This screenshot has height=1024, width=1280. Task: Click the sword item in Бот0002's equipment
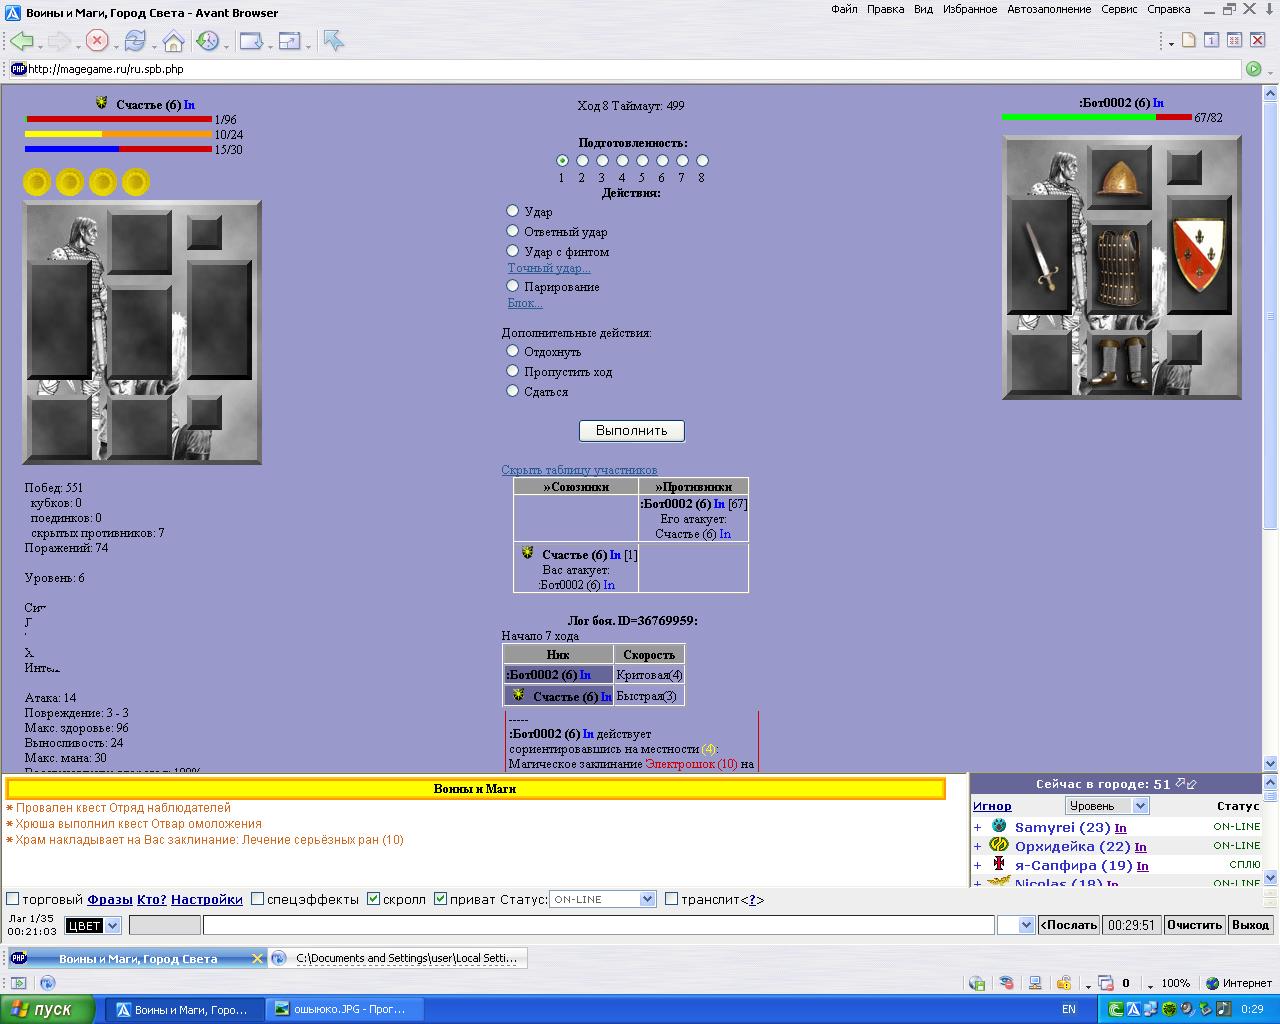(1041, 256)
